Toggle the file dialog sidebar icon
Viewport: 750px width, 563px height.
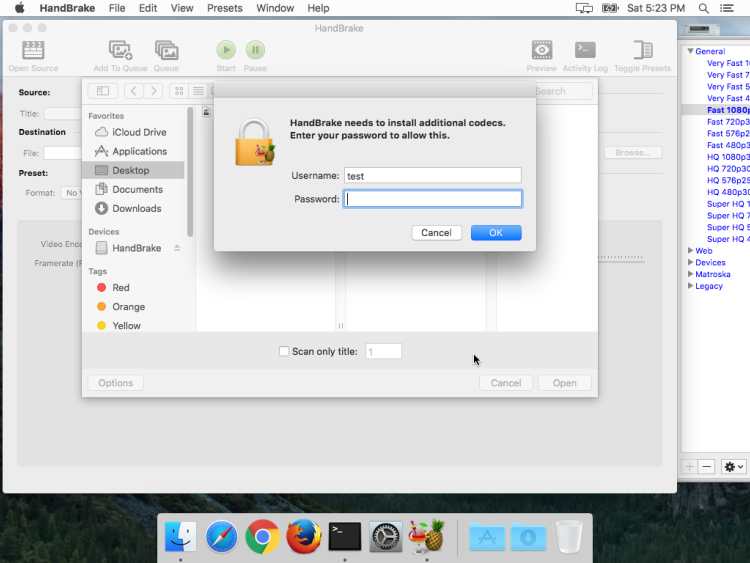pos(103,91)
